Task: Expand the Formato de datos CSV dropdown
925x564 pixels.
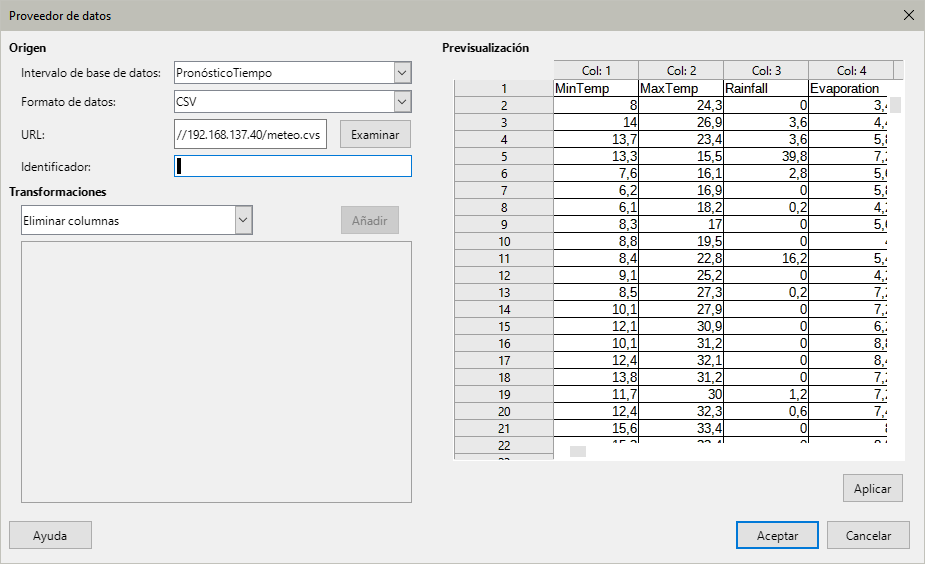Action: coord(402,101)
